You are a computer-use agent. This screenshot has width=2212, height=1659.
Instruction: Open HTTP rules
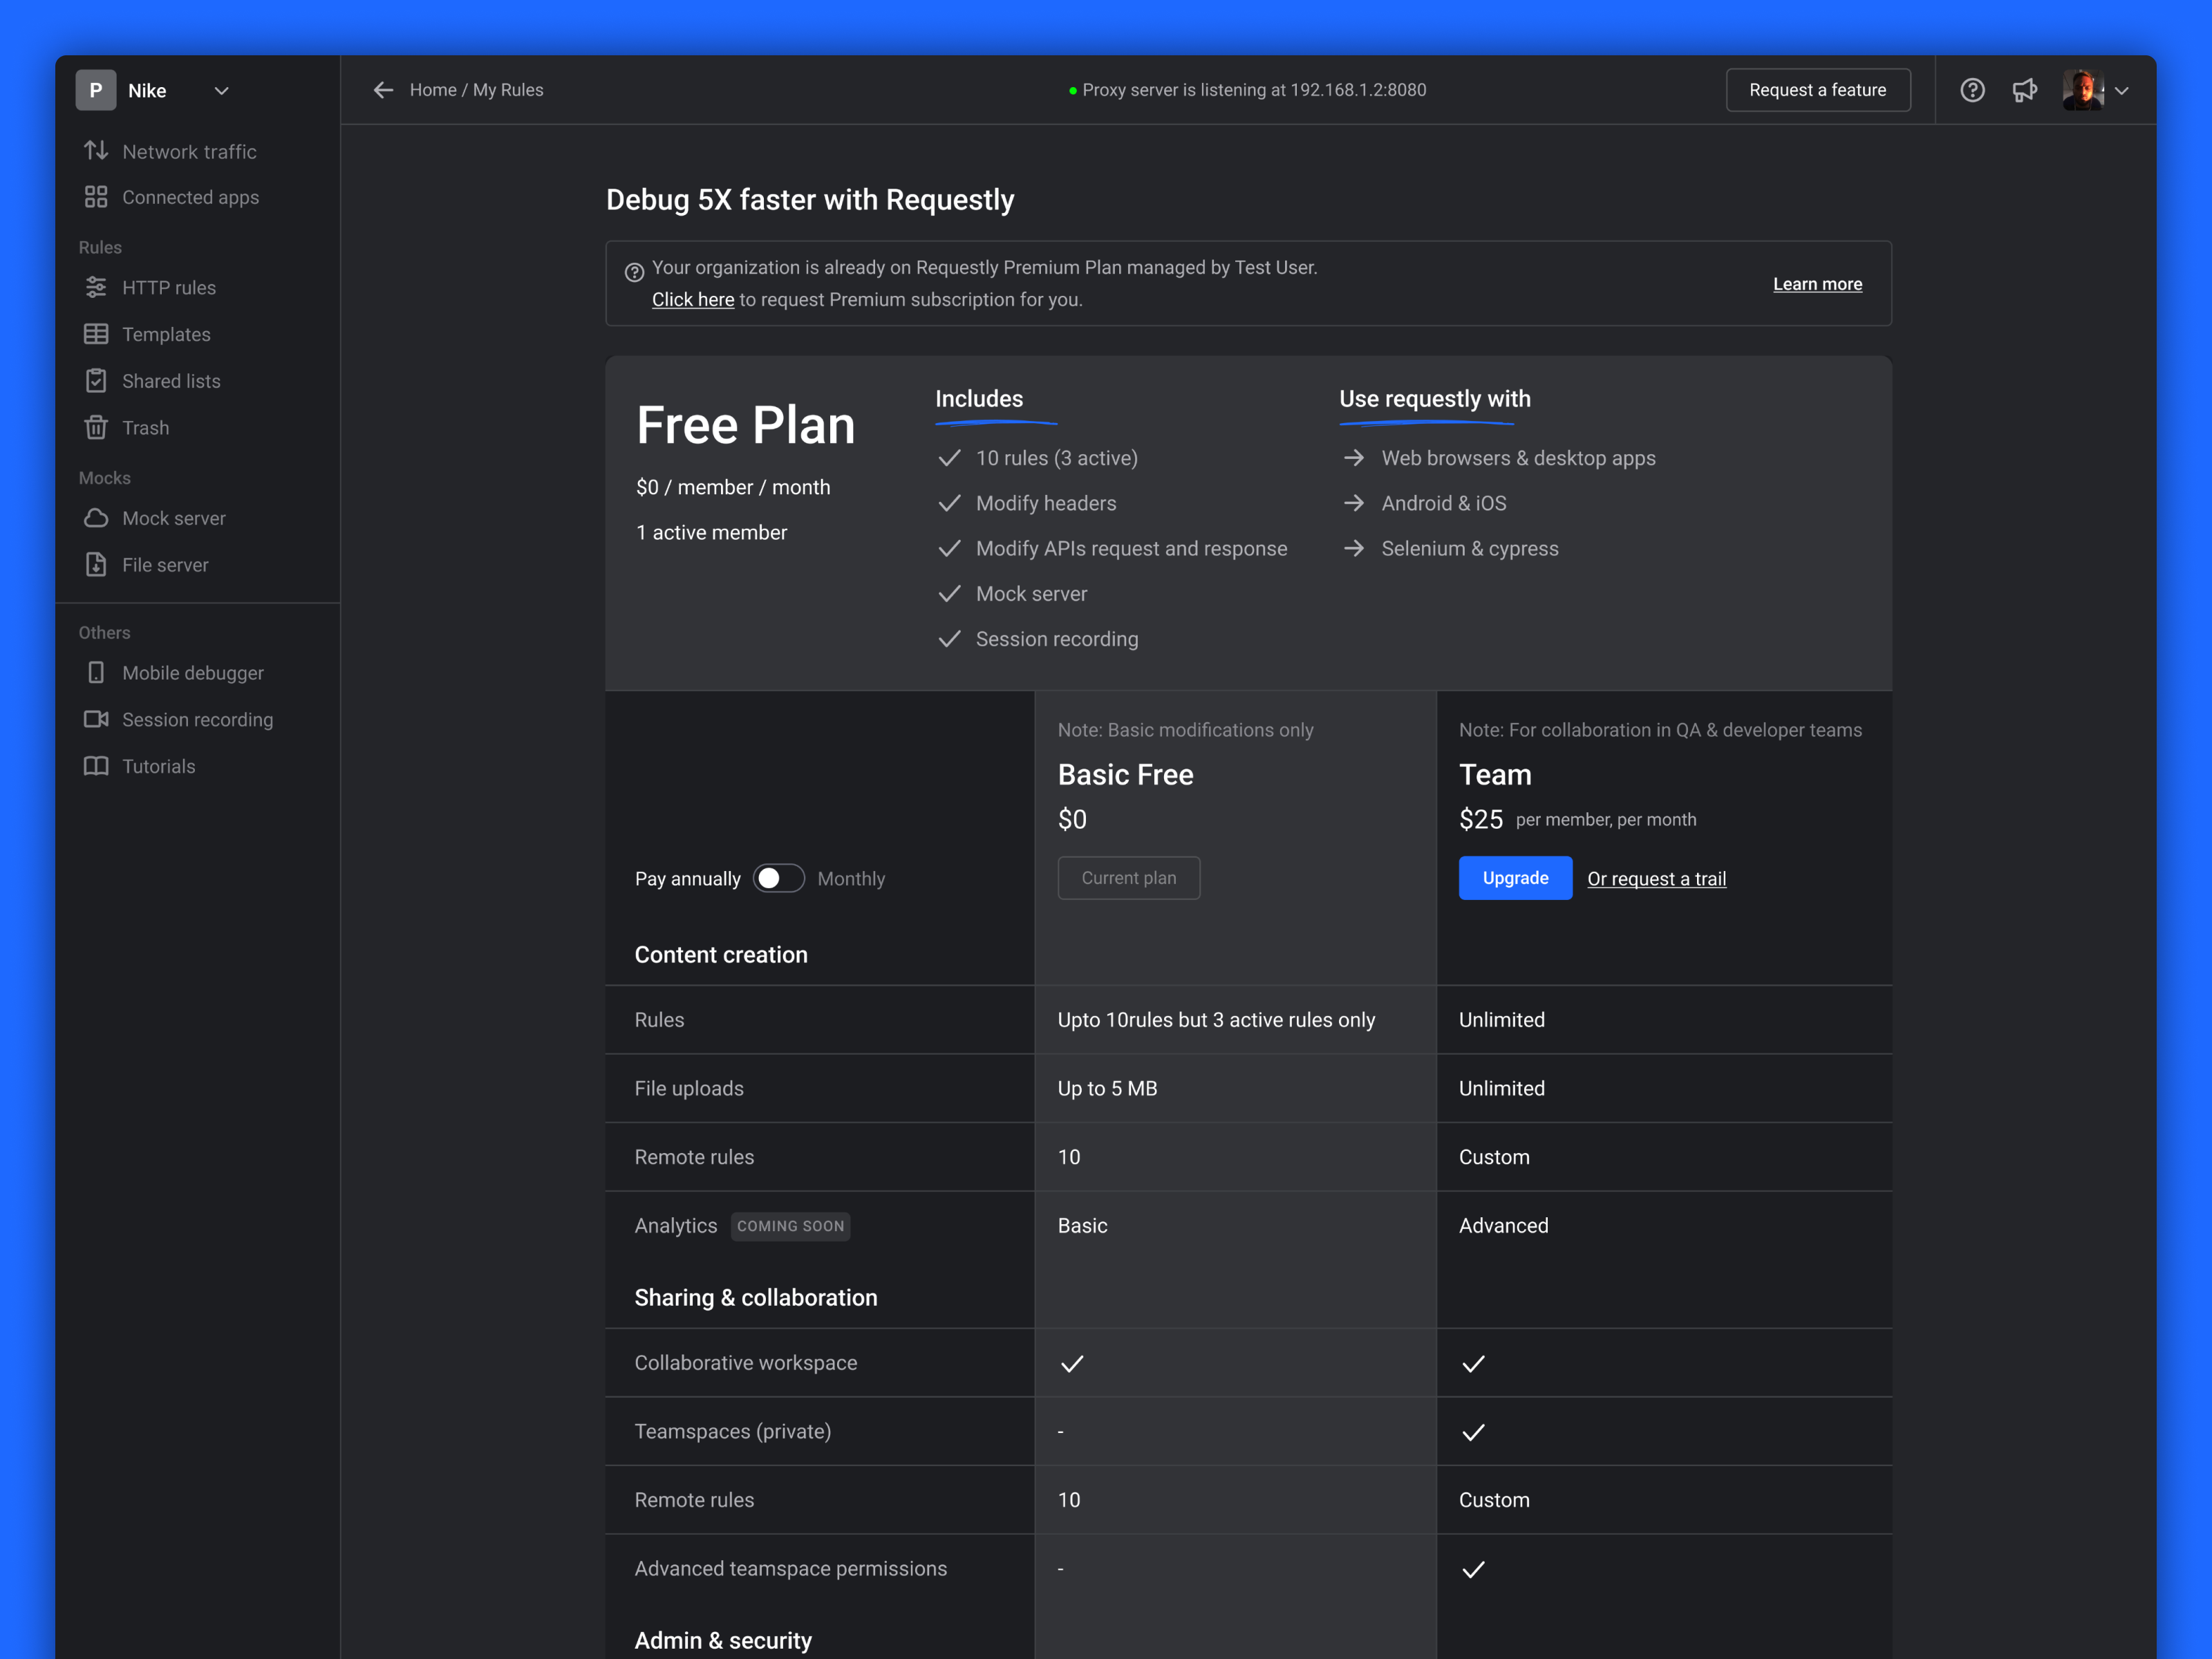coord(168,287)
